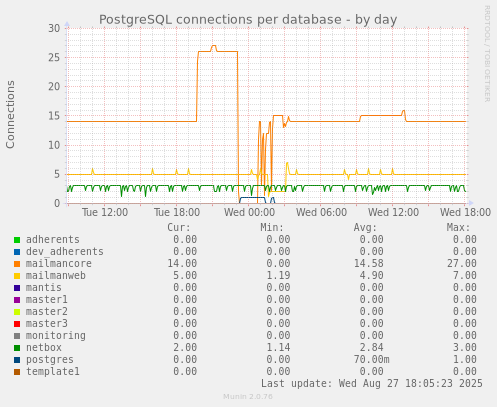Click the mailmancore peak at 27 connections
The height and width of the screenshot is (407, 497).
coord(214,46)
